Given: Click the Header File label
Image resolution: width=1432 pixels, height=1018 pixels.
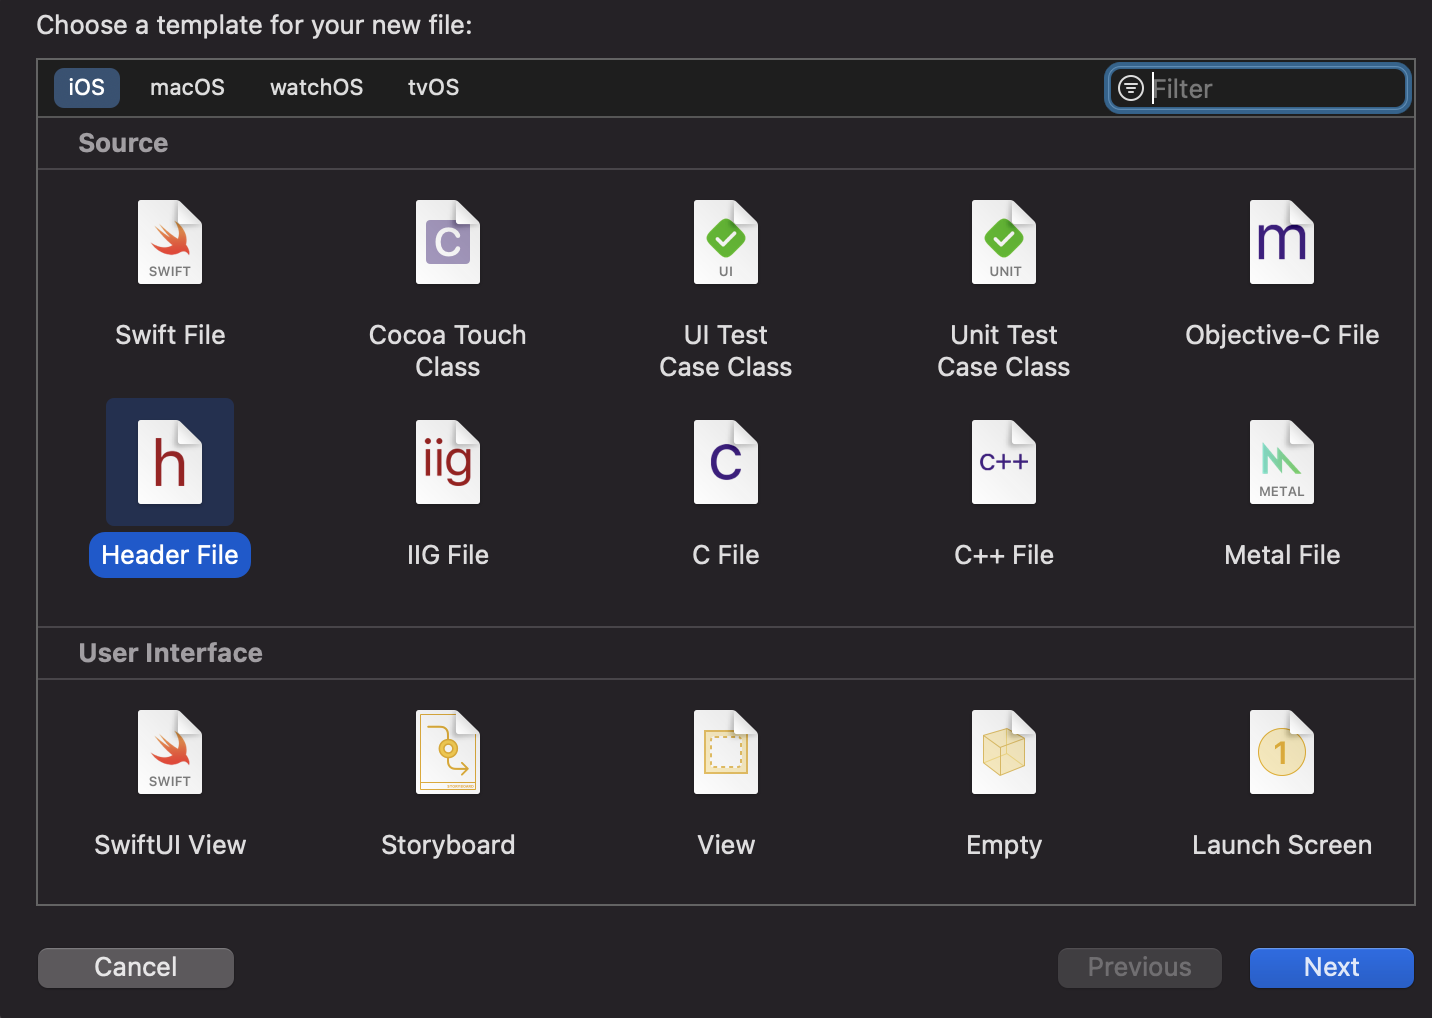Looking at the screenshot, I should pos(170,555).
